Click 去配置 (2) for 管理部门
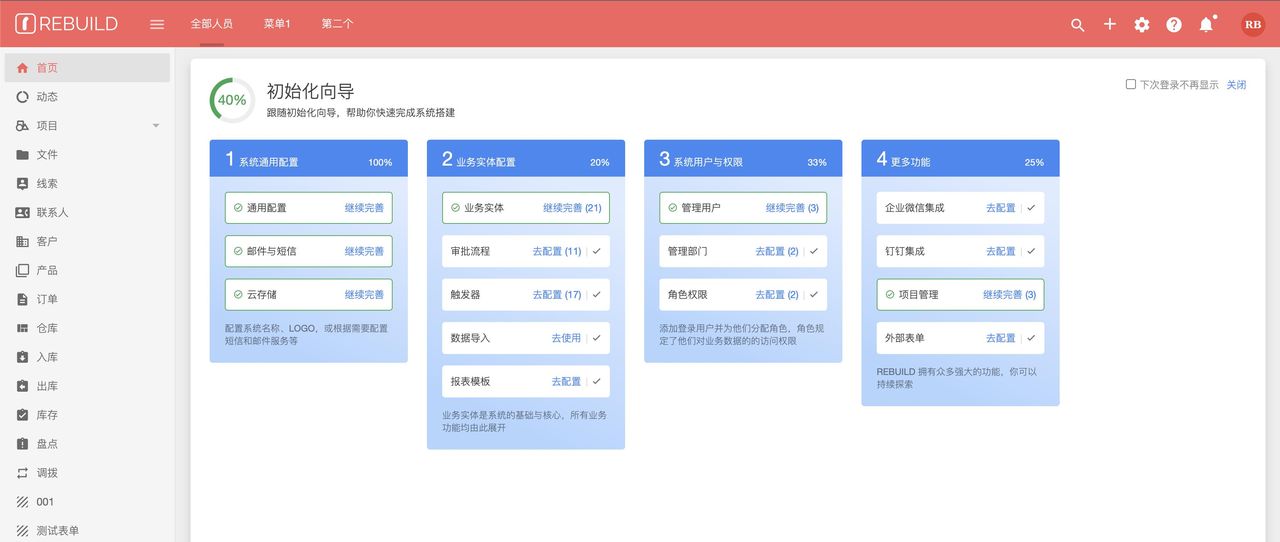The height and width of the screenshot is (542, 1280). (777, 251)
